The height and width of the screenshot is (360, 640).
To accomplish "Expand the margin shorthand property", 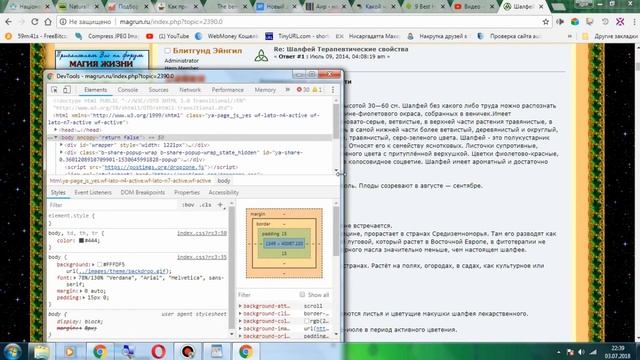I will pos(81,291).
